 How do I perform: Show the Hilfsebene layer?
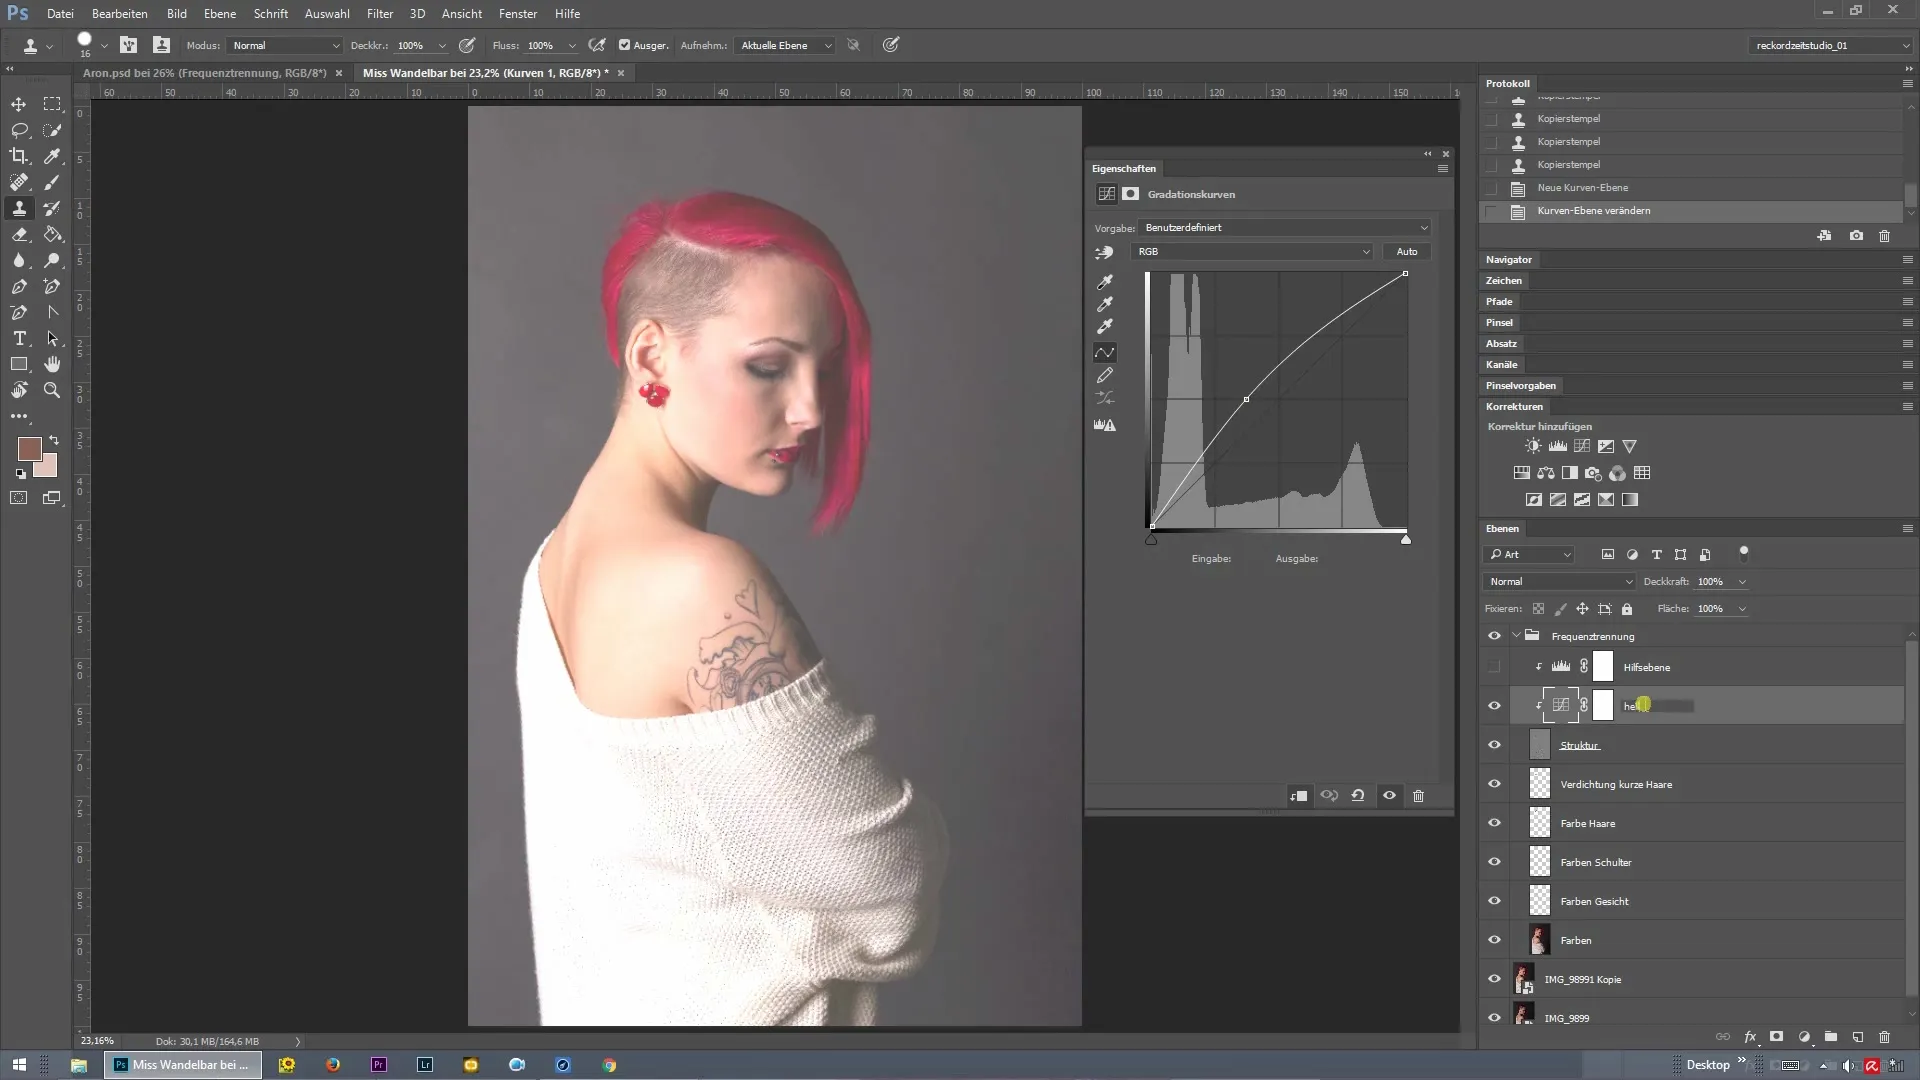pyautogui.click(x=1494, y=667)
